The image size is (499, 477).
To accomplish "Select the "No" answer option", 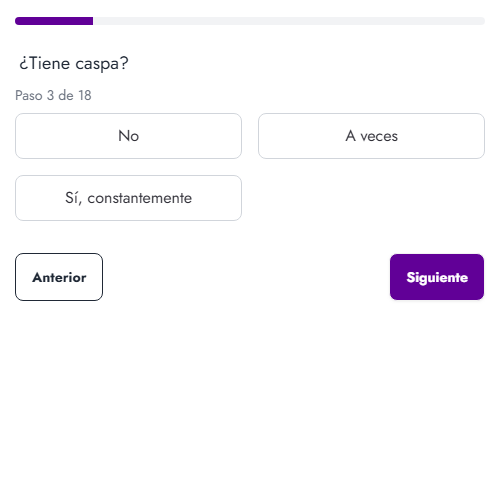I will click(x=128, y=136).
